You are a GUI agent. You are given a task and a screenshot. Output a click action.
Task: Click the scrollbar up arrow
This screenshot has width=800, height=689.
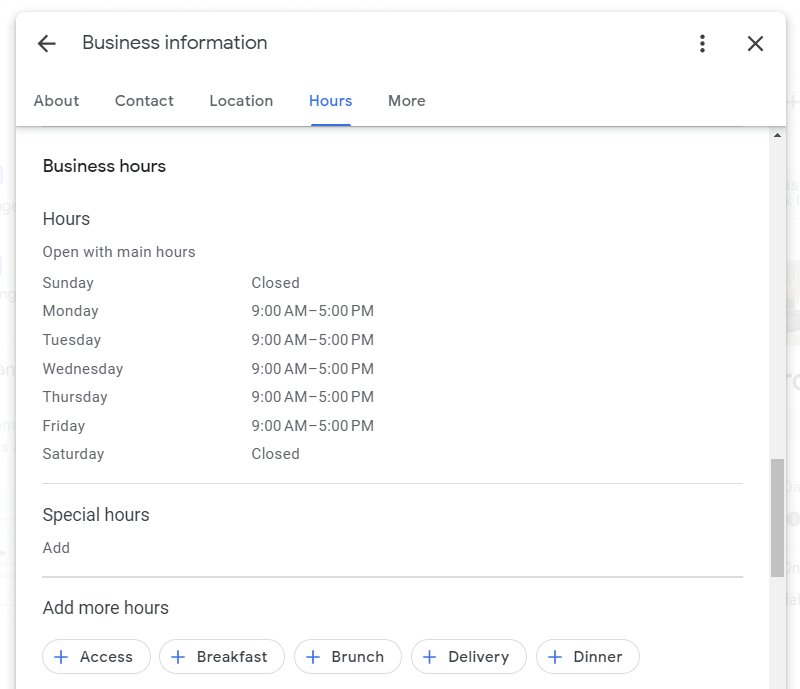click(777, 136)
